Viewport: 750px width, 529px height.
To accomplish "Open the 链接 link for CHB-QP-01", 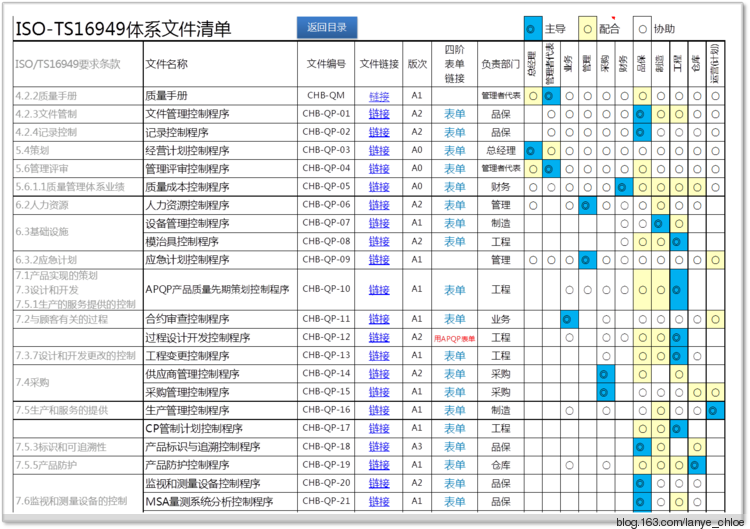I will point(379,114).
